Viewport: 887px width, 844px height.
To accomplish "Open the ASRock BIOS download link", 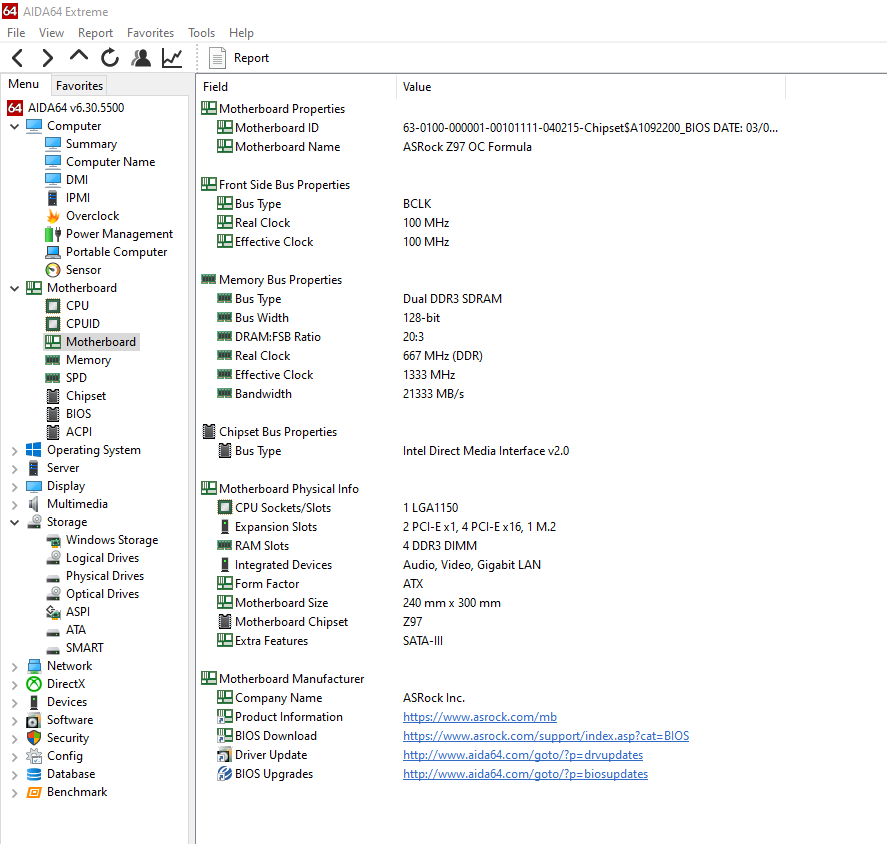I will coord(546,736).
